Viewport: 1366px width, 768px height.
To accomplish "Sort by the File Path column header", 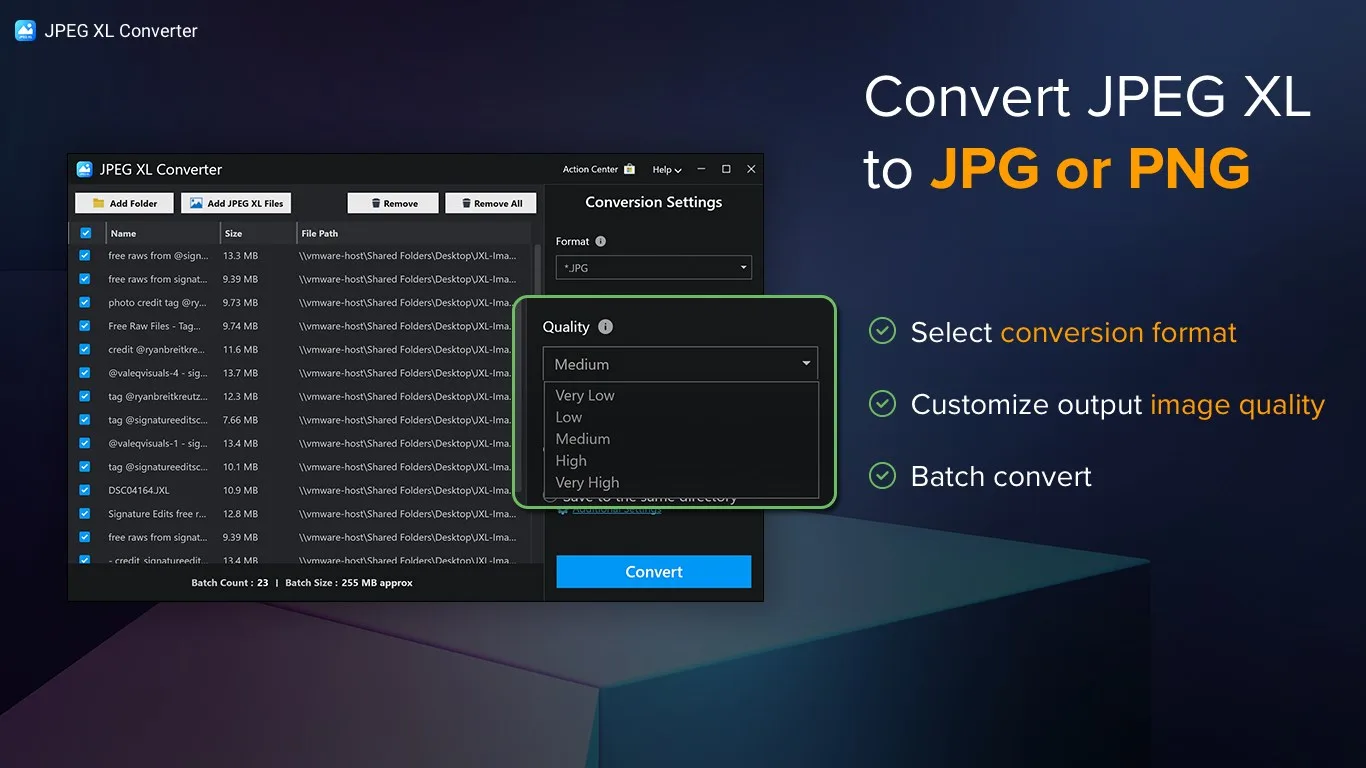I will pos(413,233).
